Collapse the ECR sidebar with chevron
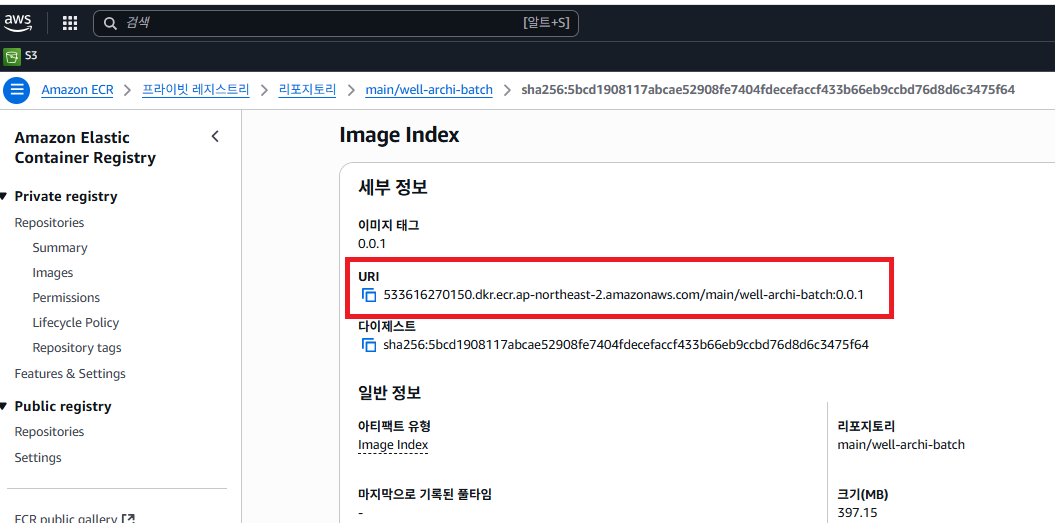Image resolution: width=1055 pixels, height=523 pixels. coord(215,137)
